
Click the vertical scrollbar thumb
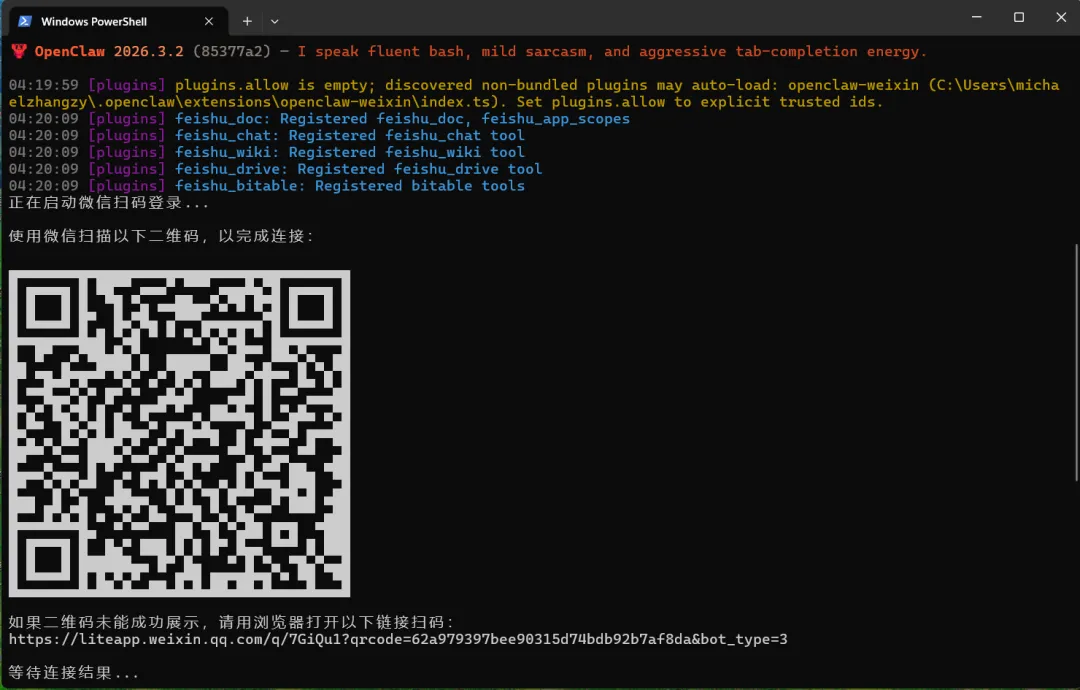(x=1076, y=362)
